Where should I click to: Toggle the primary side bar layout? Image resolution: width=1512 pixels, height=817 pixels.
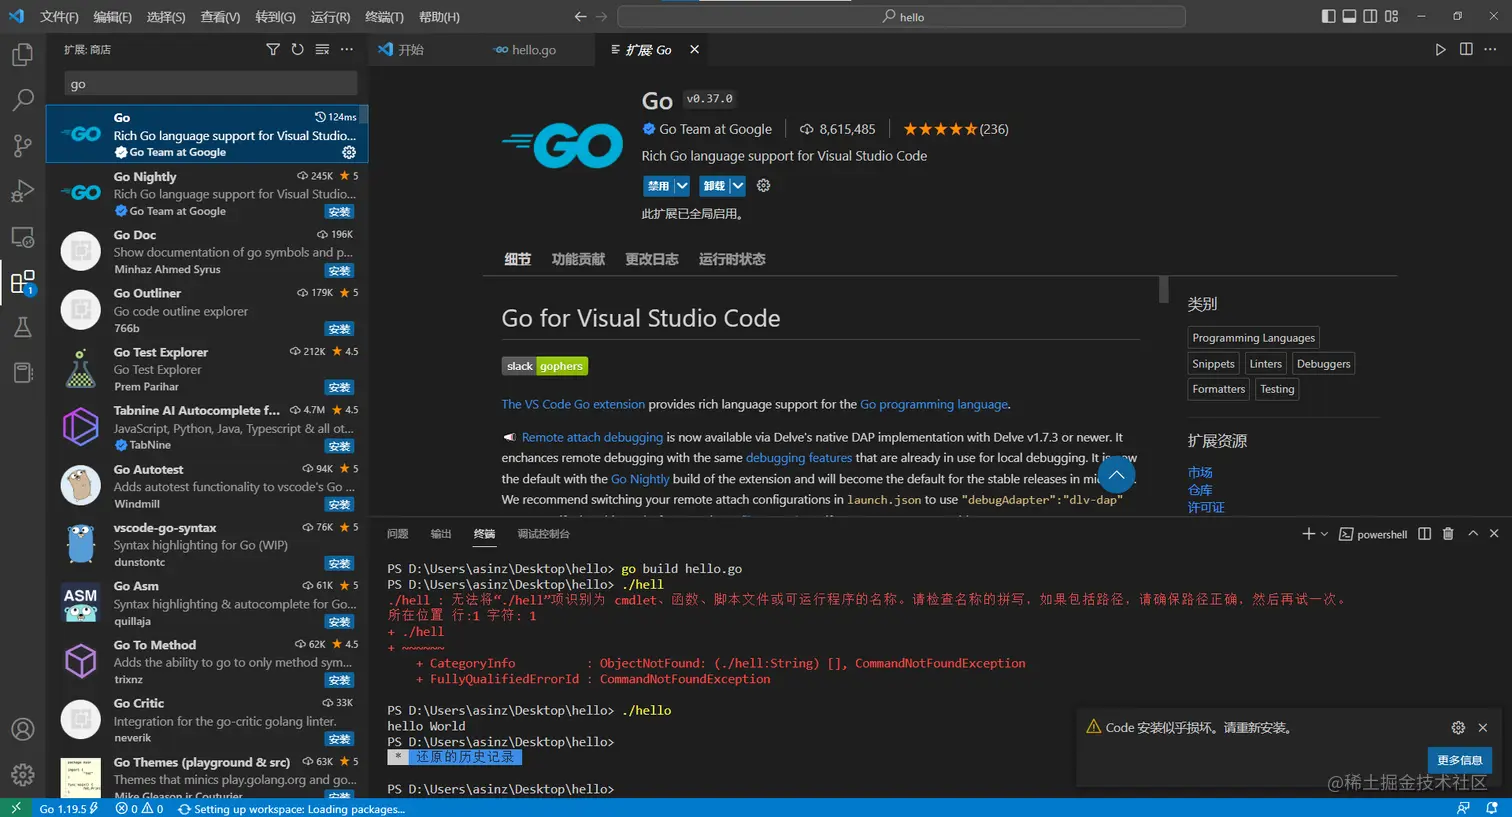tap(1328, 16)
